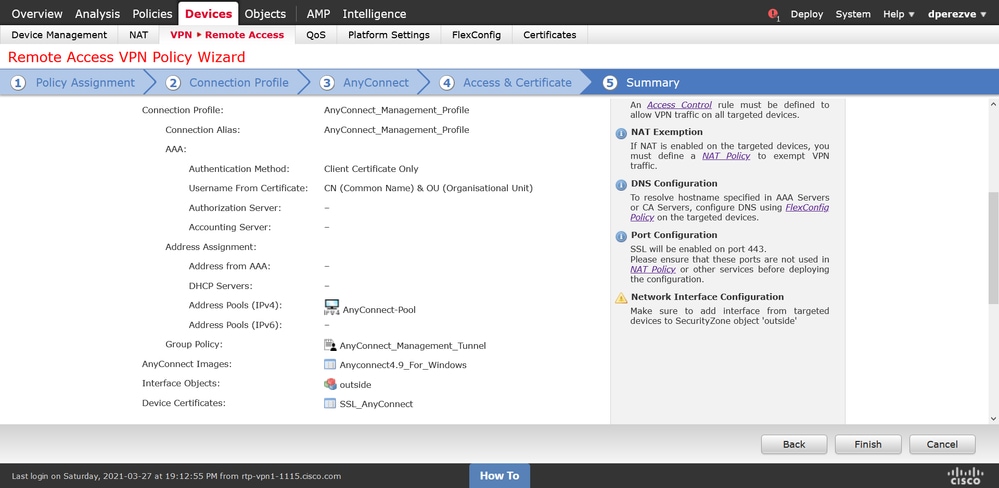999x488 pixels.
Task: Click the NAT Exemption info icon
Action: 621,133
